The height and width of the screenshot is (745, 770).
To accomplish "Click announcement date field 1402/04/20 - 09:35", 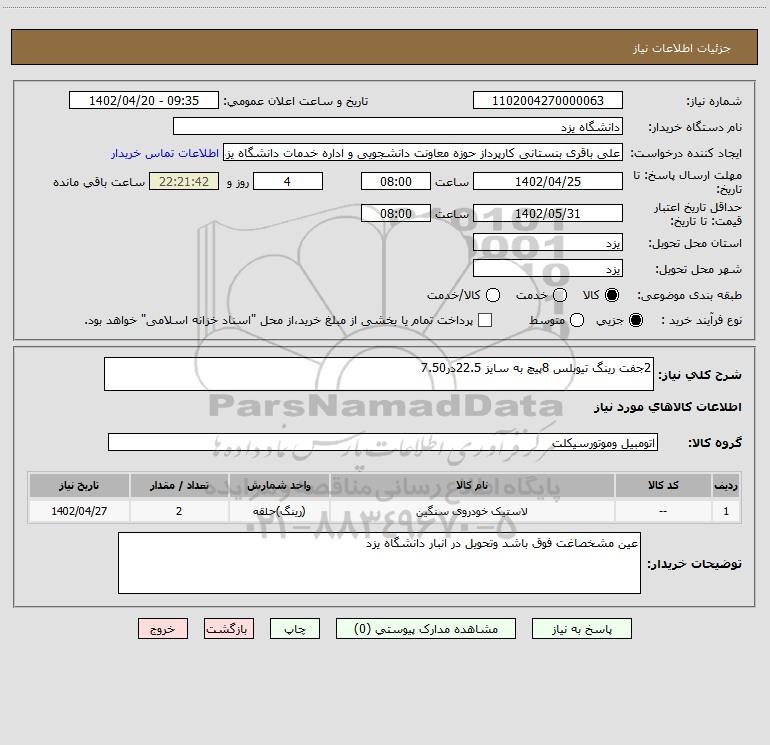I will [x=143, y=100].
